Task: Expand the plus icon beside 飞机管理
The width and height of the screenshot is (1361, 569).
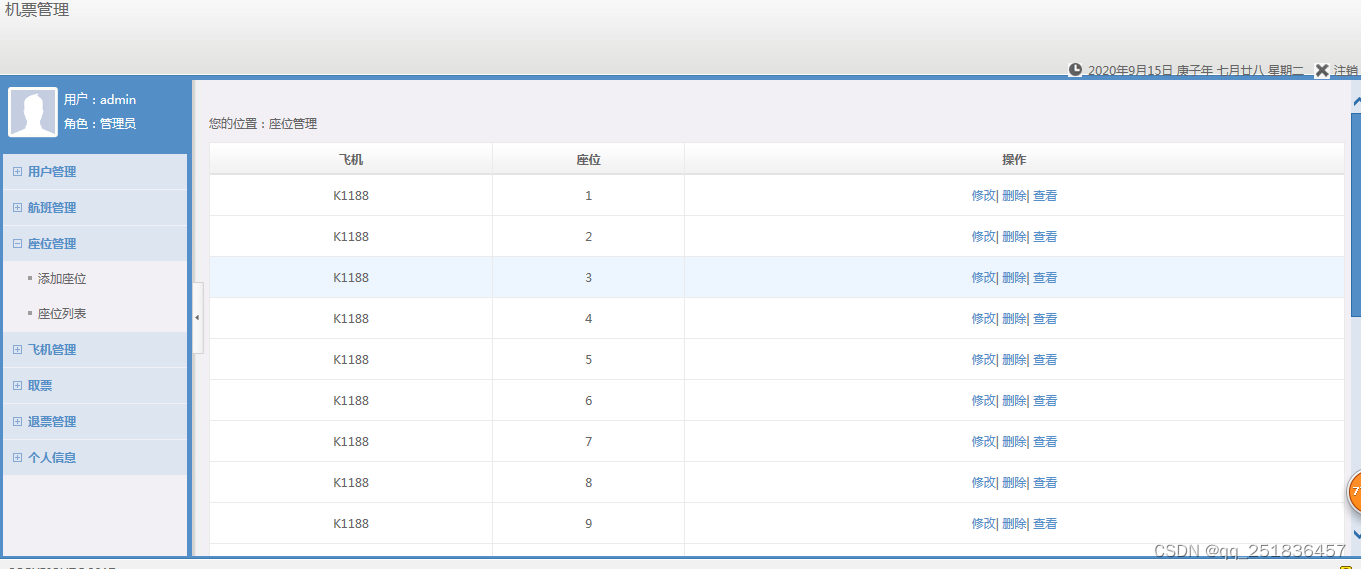Action: tap(17, 350)
